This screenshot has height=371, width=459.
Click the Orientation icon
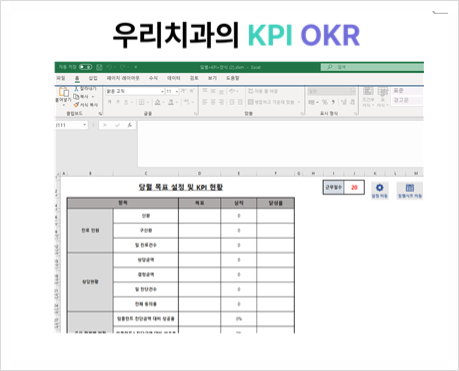point(232,91)
